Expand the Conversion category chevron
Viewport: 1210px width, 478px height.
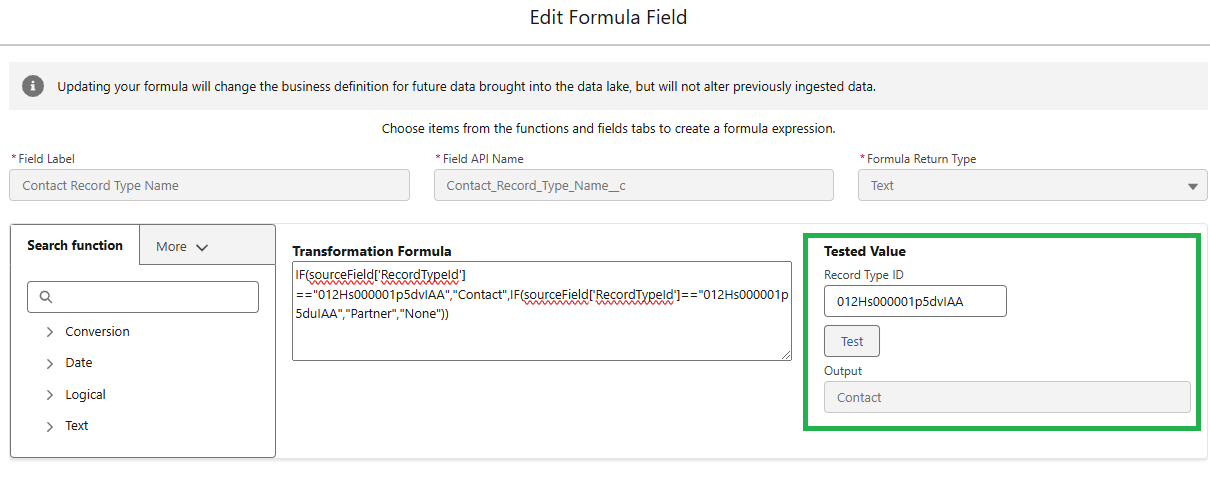[50, 332]
